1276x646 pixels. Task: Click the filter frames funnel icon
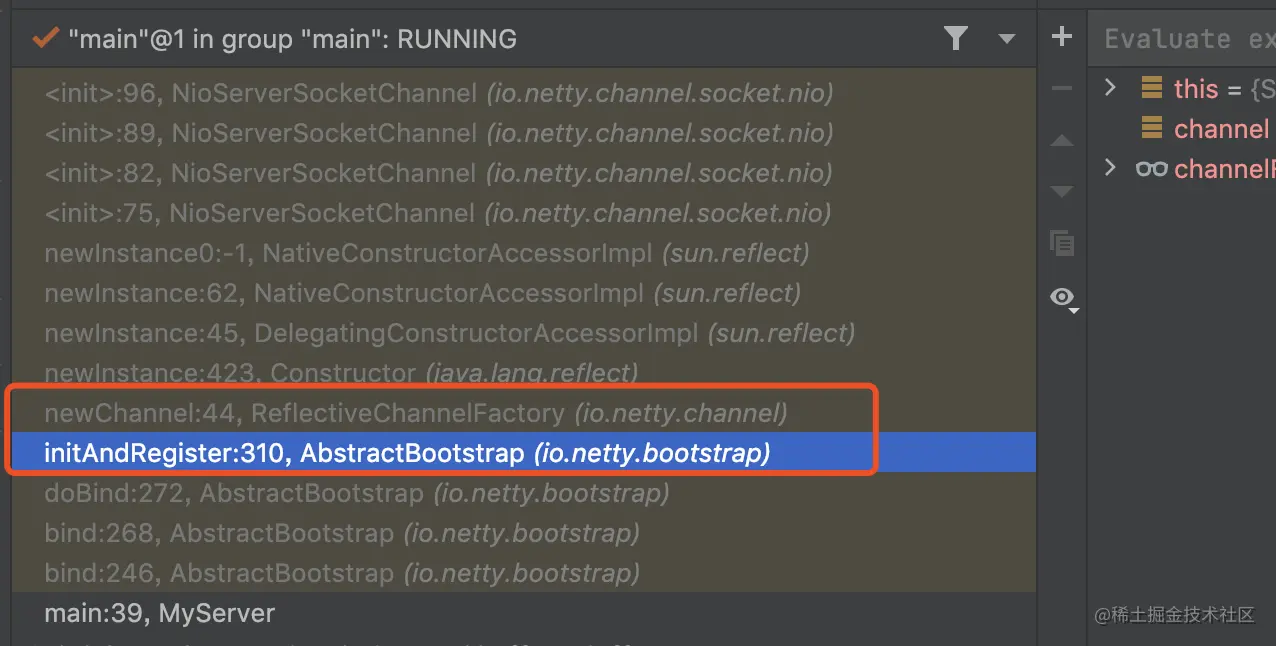[956, 39]
